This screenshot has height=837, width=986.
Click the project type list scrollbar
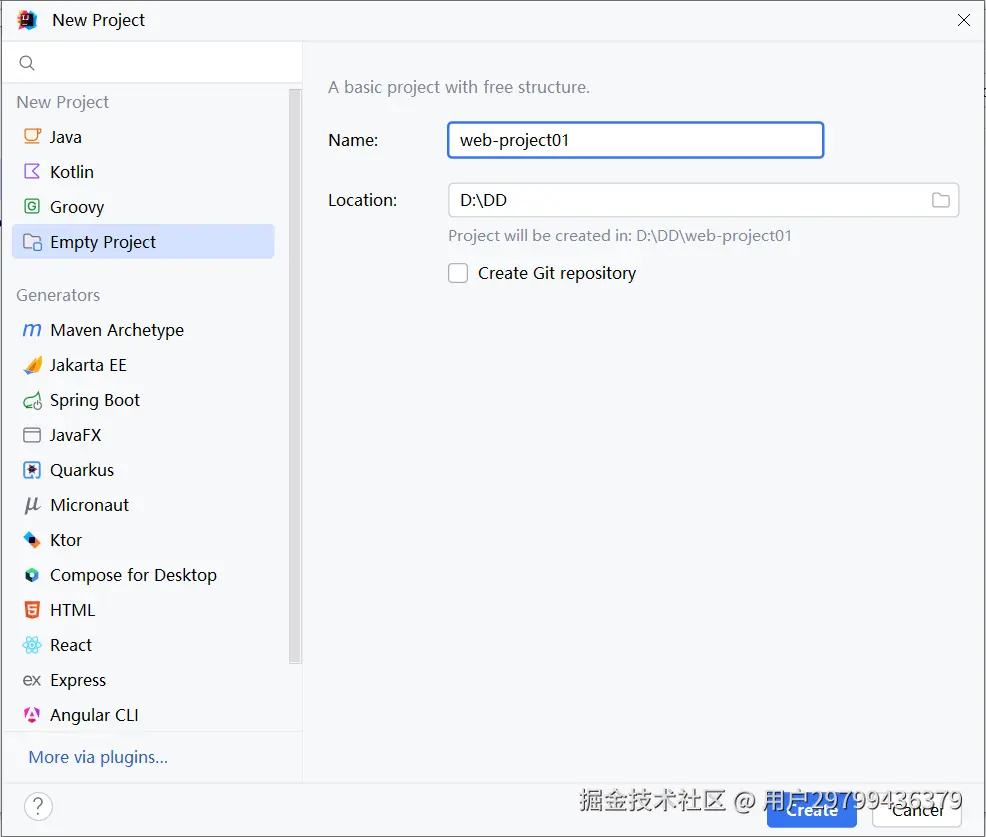tap(295, 376)
